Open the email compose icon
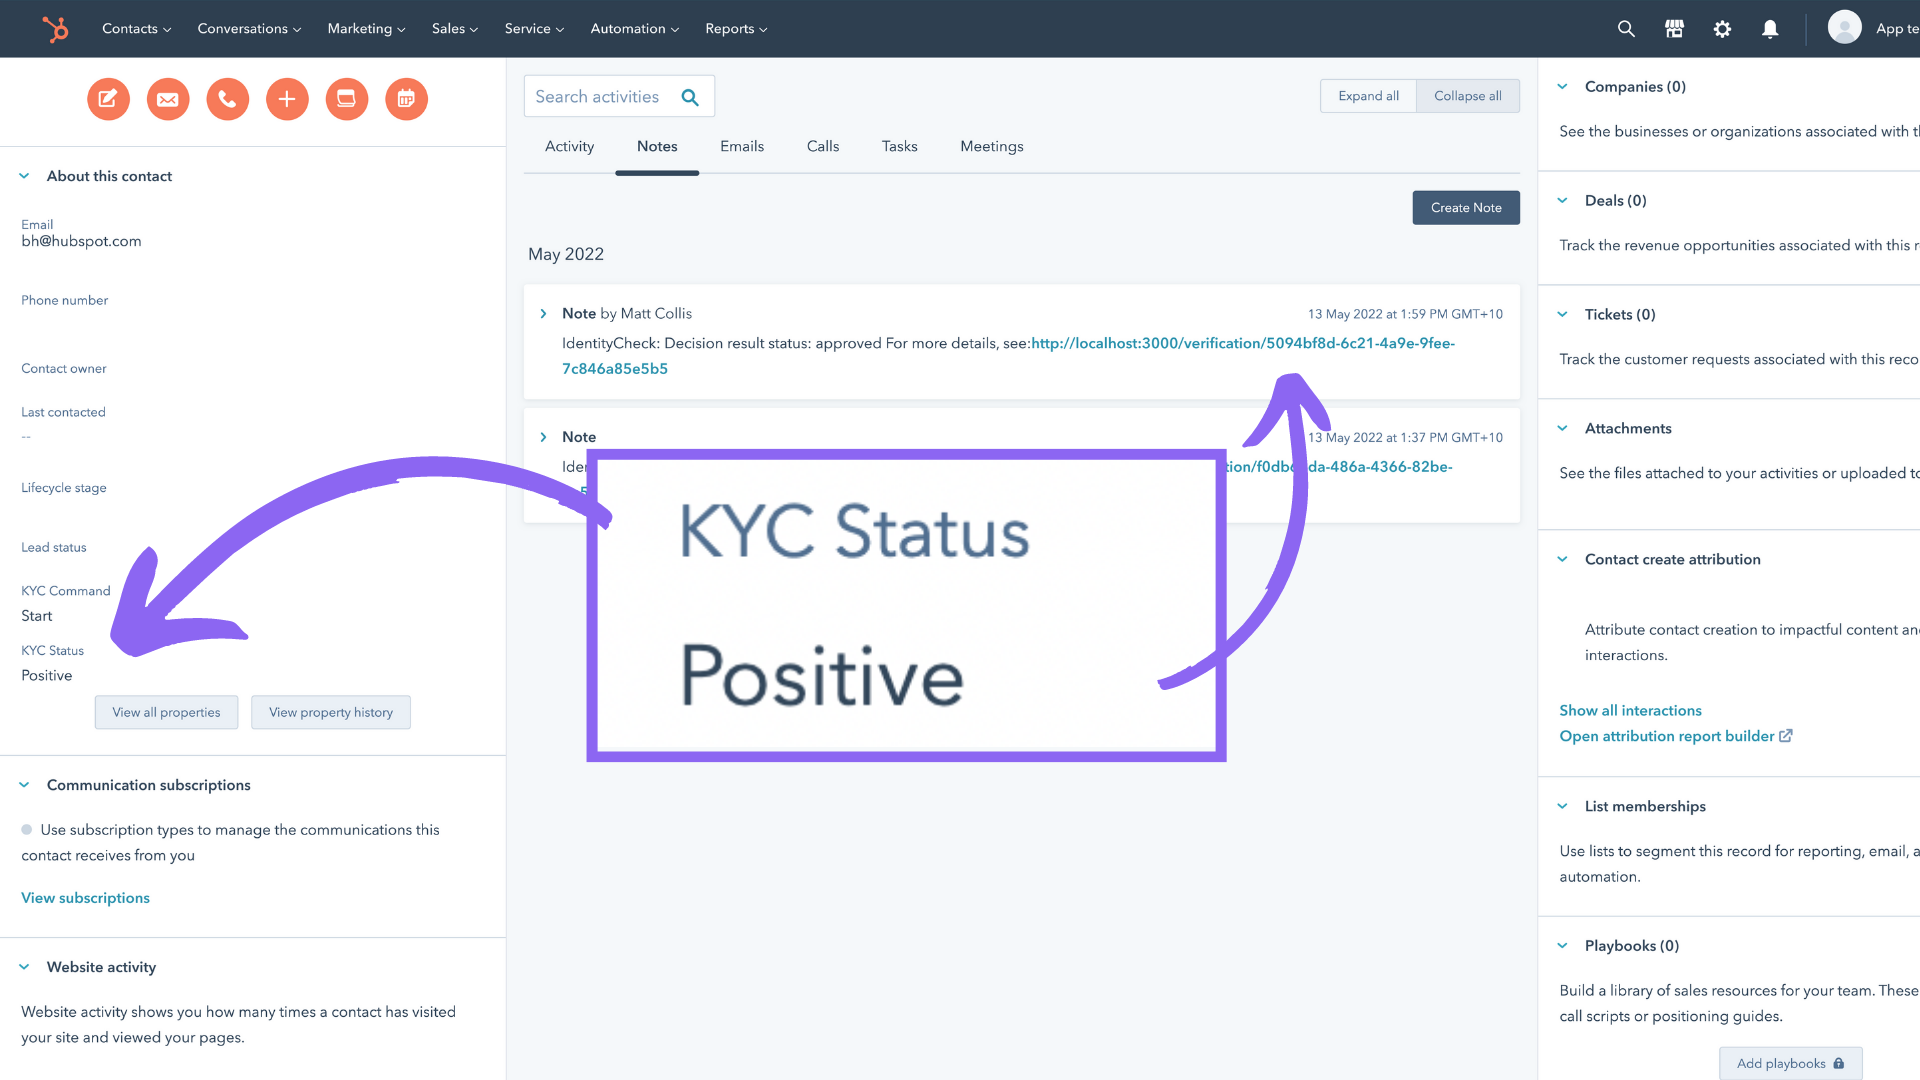Viewport: 1920px width, 1080px height. (168, 99)
